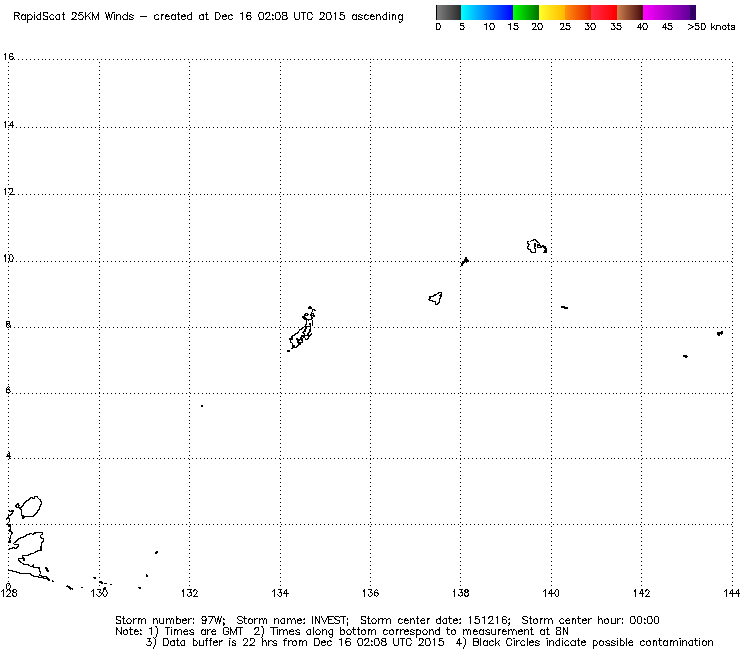740x650 pixels.
Task: Click the small atoll outline between 136E and 138E
Action: (x=436, y=298)
